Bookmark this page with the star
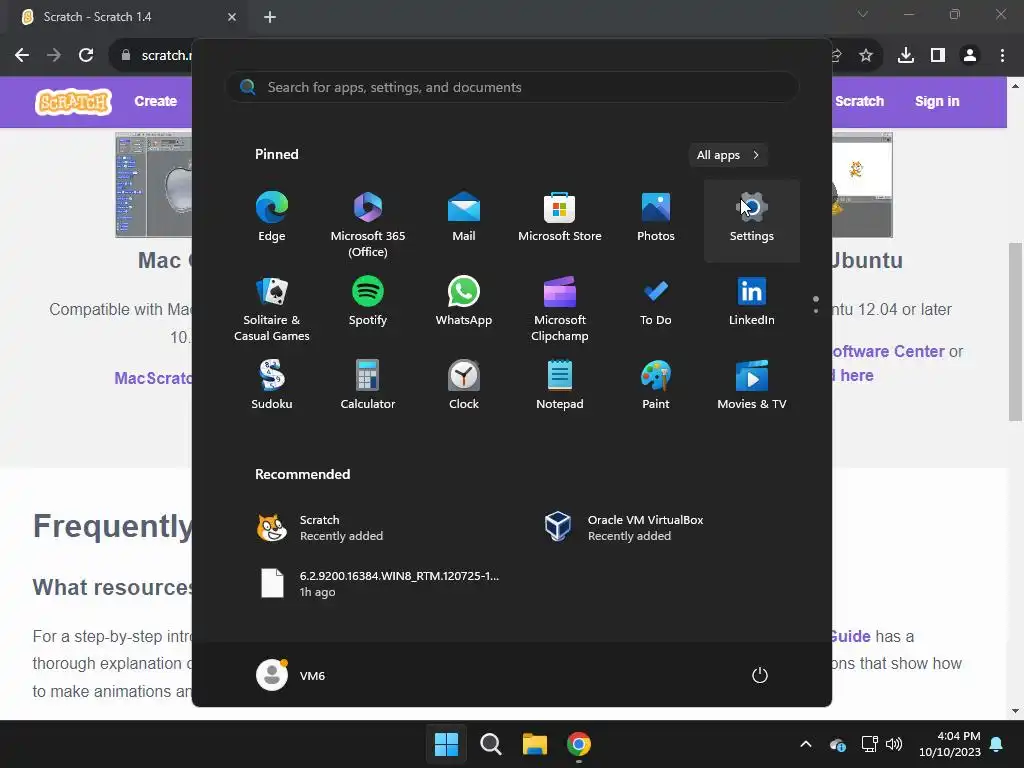Viewport: 1024px width, 768px height. tap(865, 55)
